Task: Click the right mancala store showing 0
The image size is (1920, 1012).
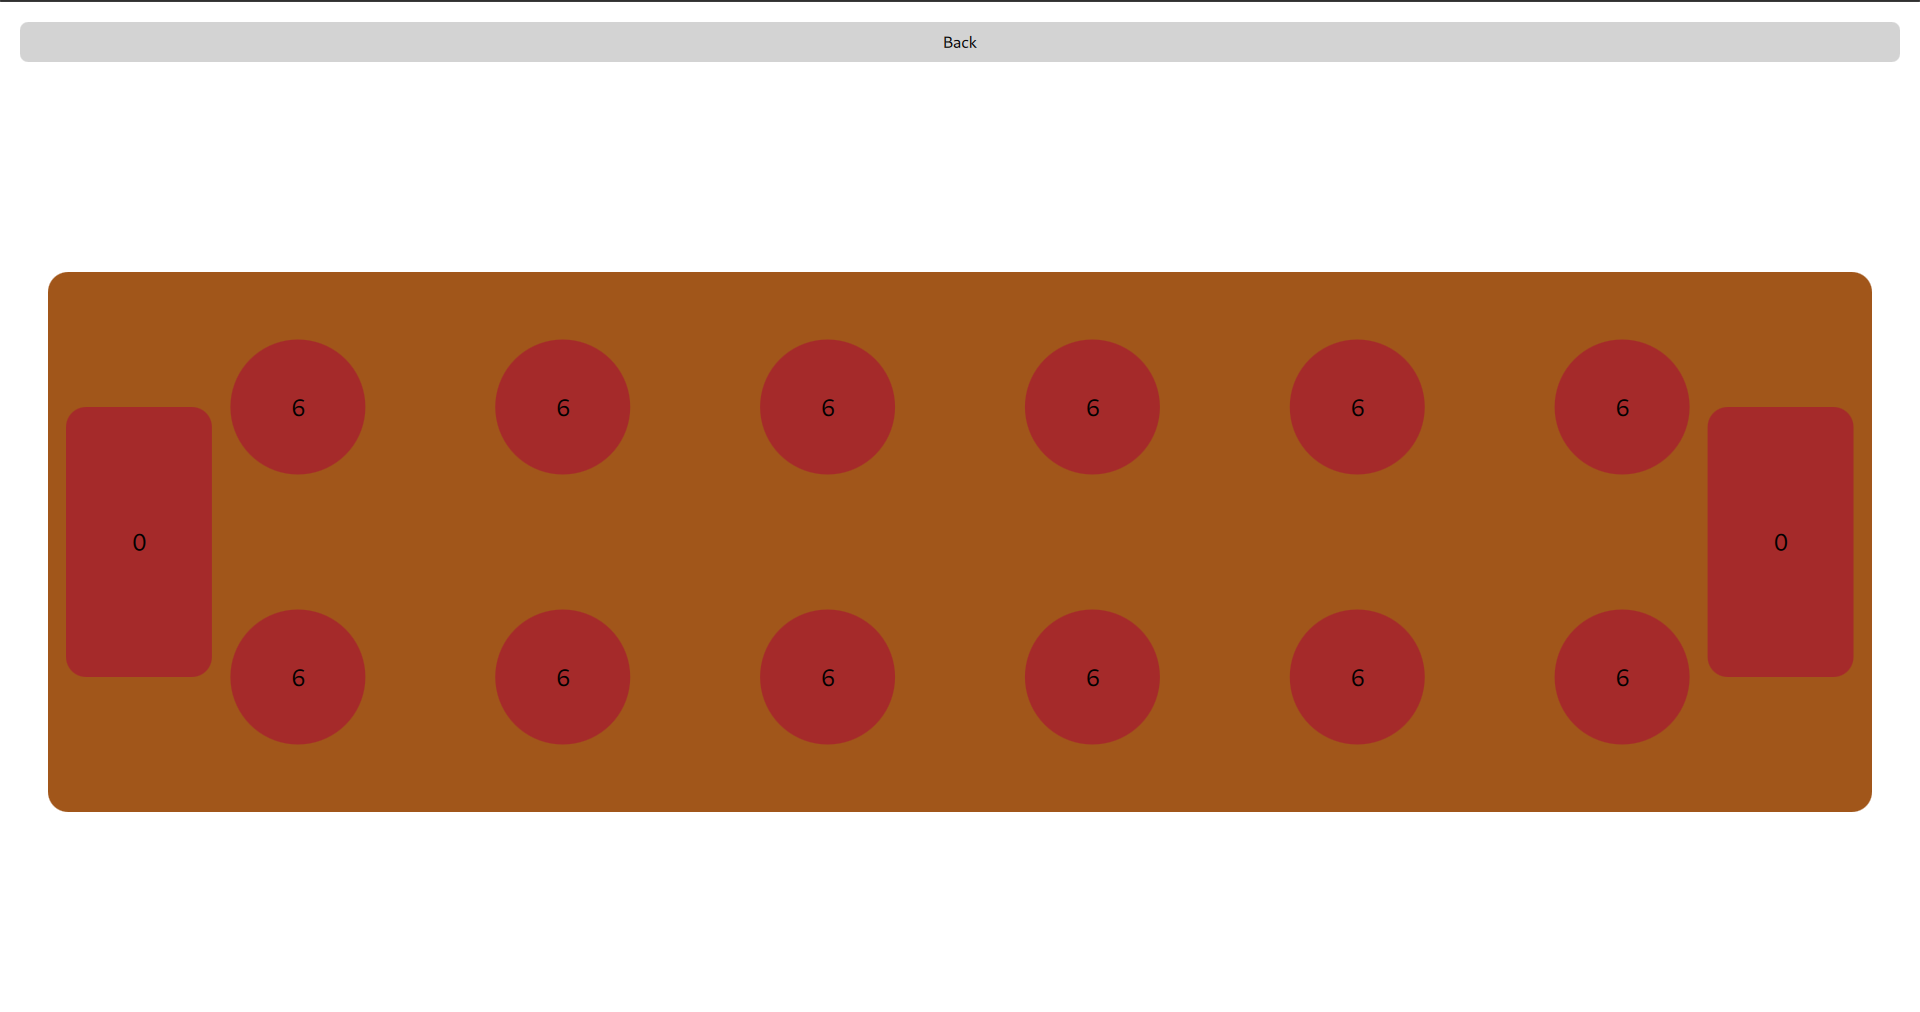Action: pos(1781,542)
